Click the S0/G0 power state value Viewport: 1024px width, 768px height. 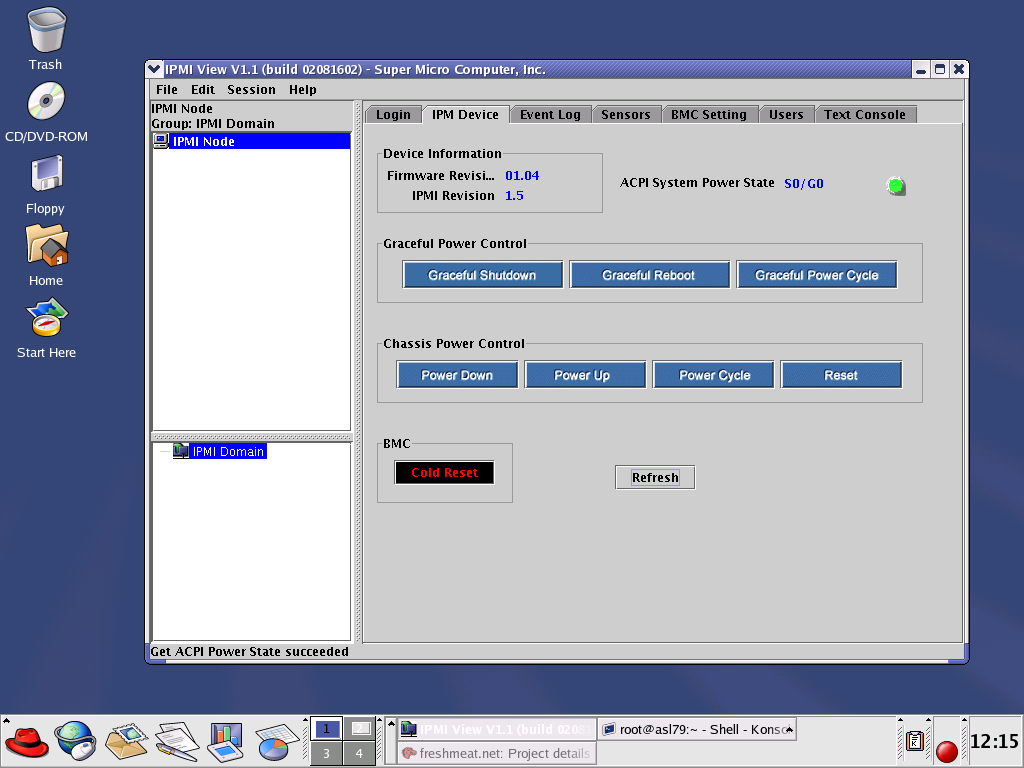click(803, 184)
